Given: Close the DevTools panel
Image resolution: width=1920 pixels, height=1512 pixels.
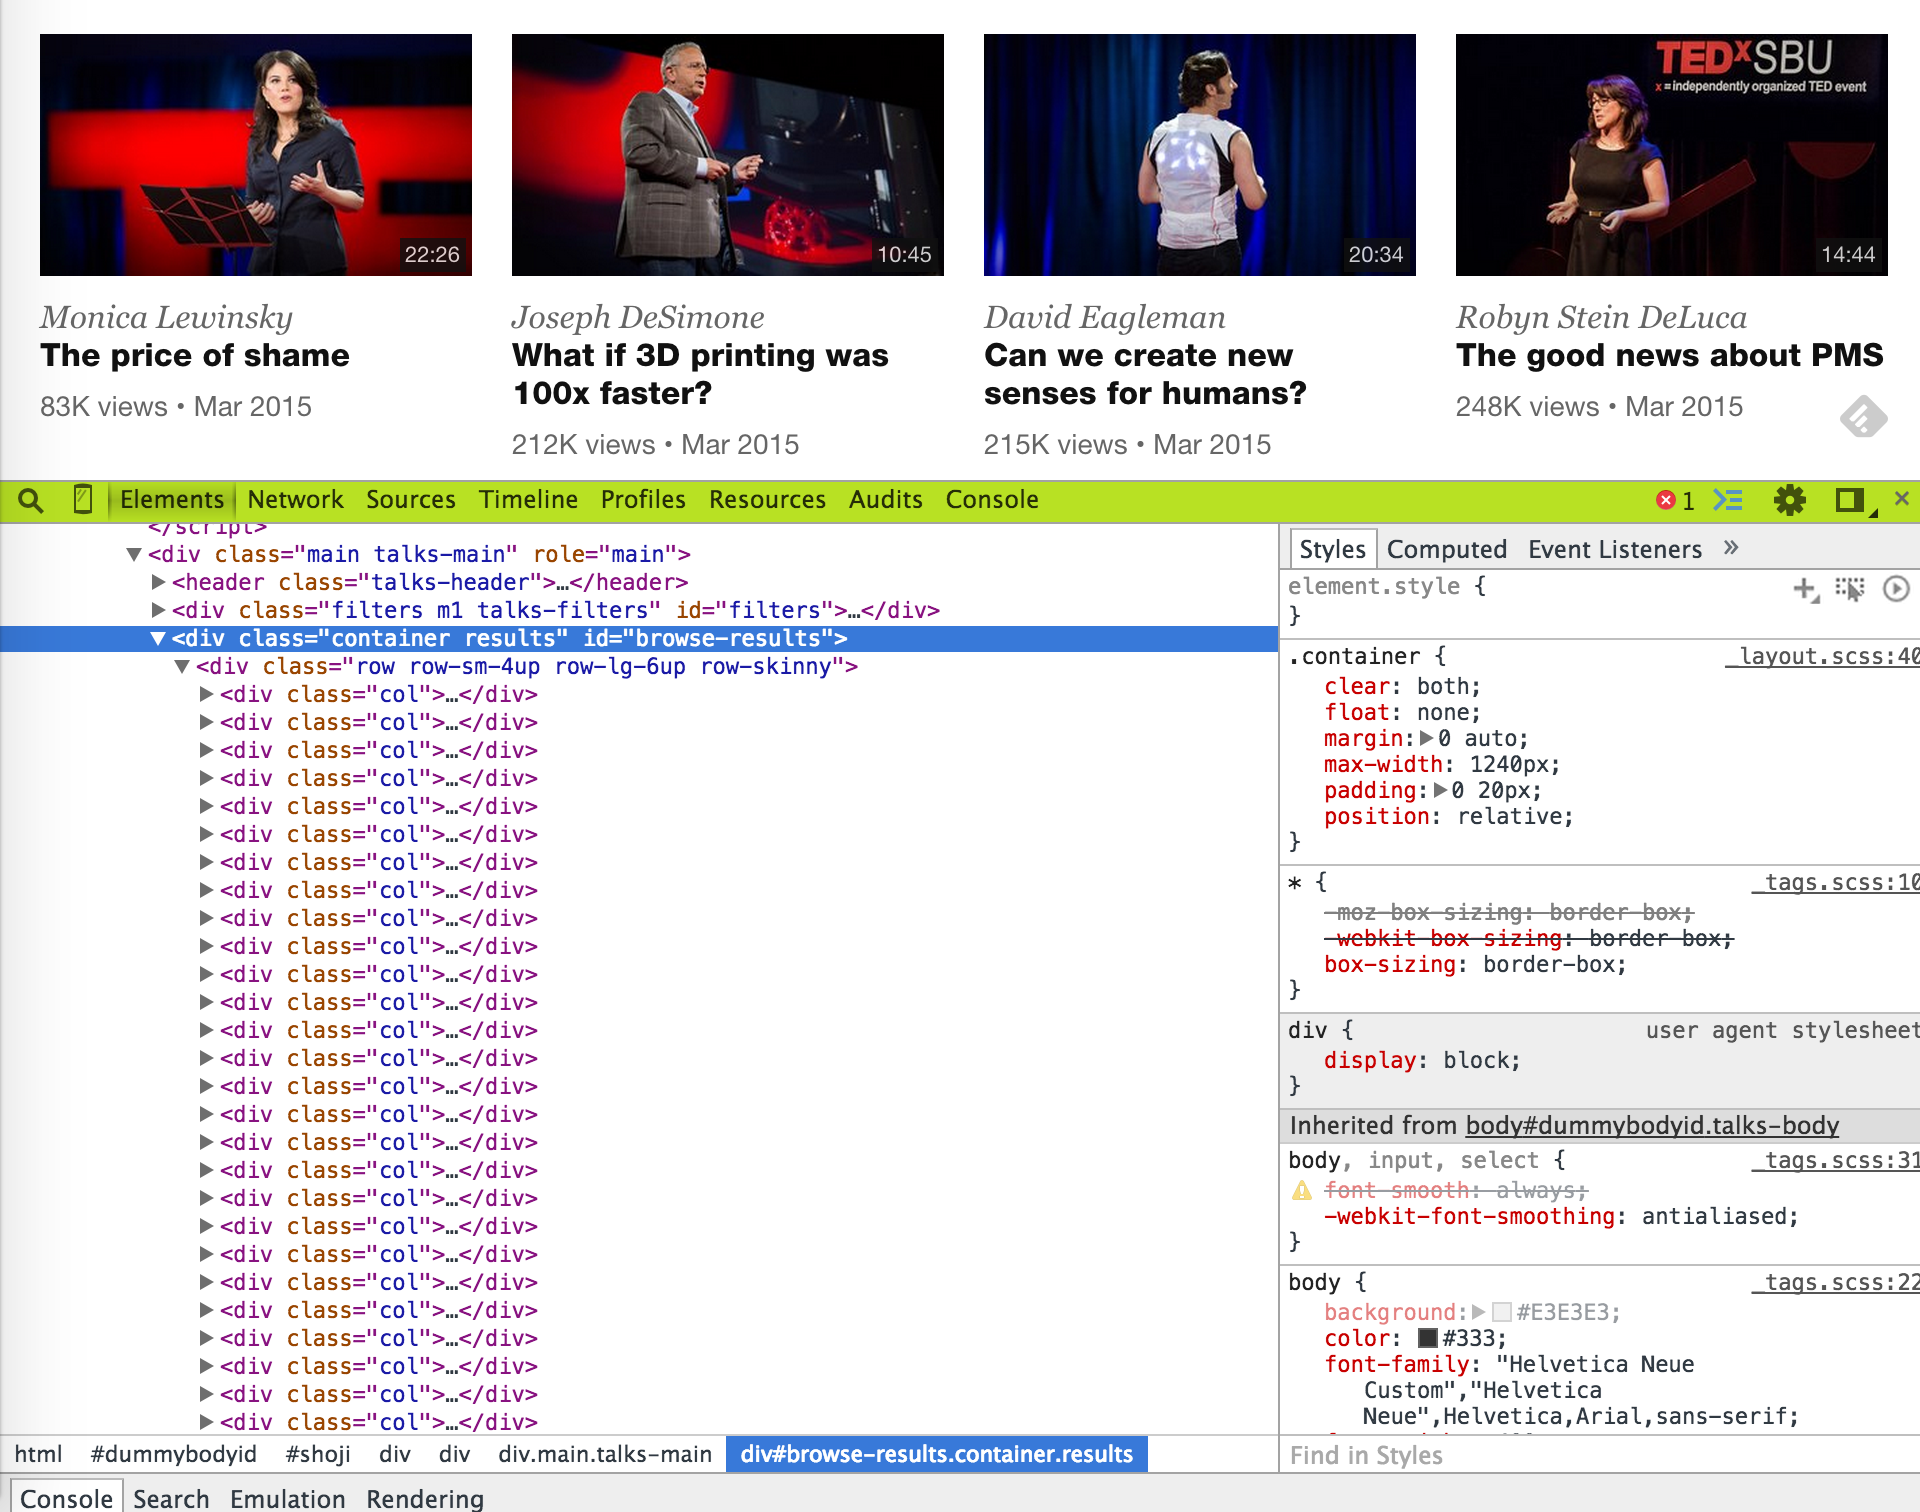Looking at the screenshot, I should pyautogui.click(x=1901, y=498).
